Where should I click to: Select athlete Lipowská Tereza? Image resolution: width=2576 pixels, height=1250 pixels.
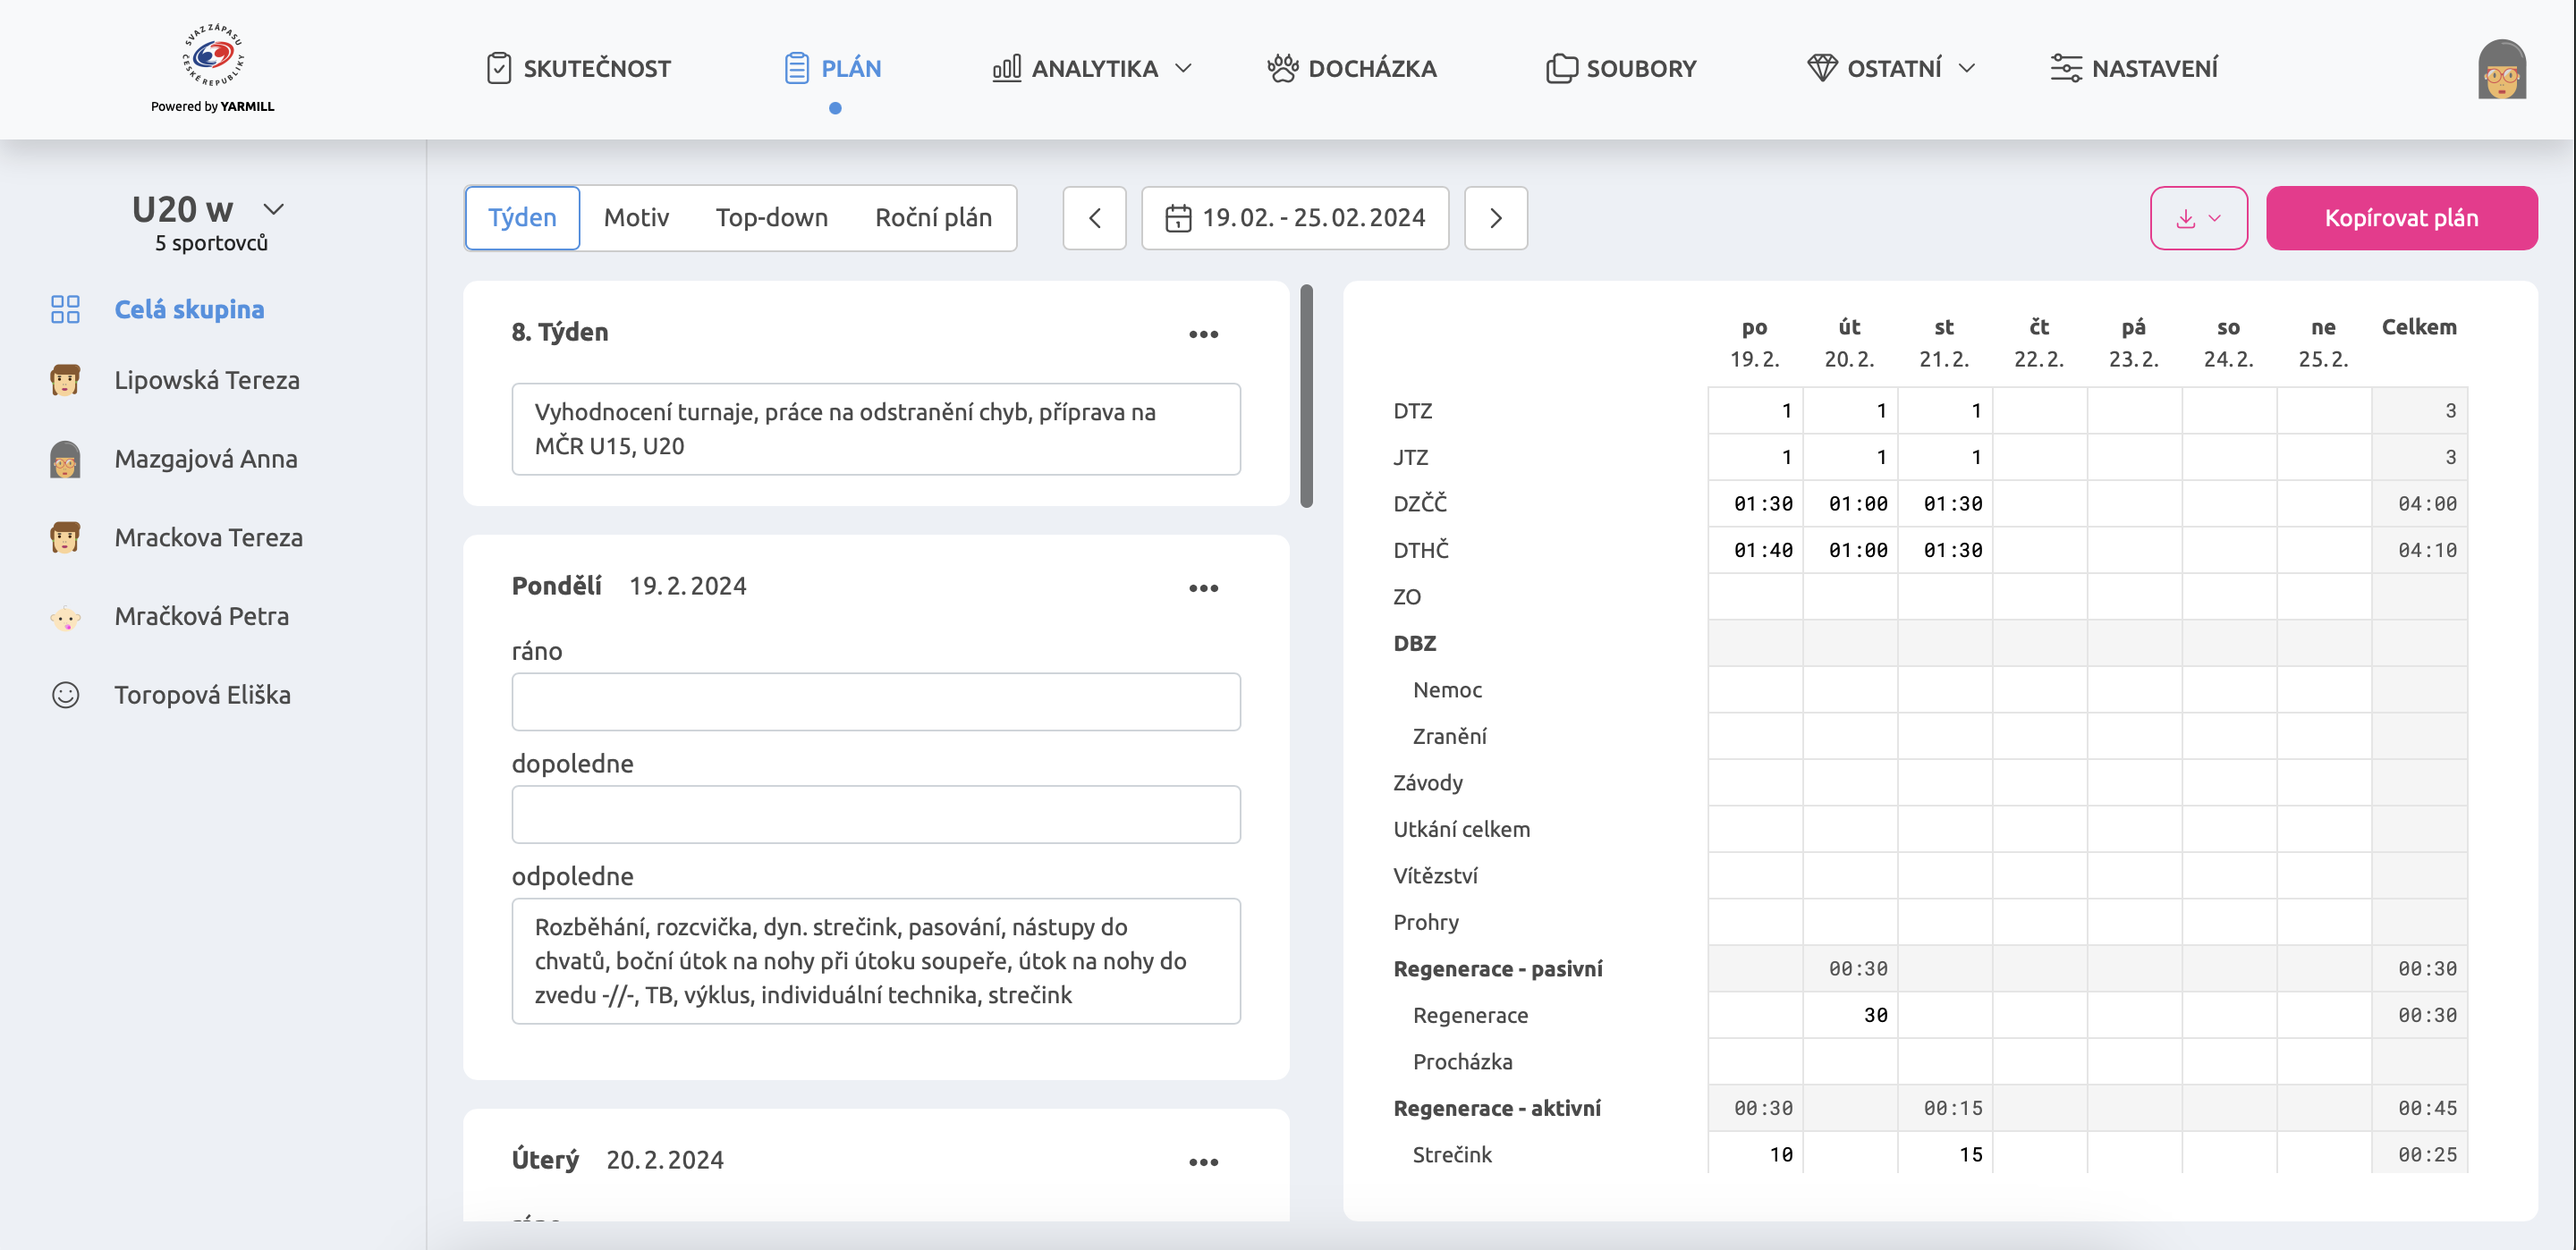tap(207, 381)
